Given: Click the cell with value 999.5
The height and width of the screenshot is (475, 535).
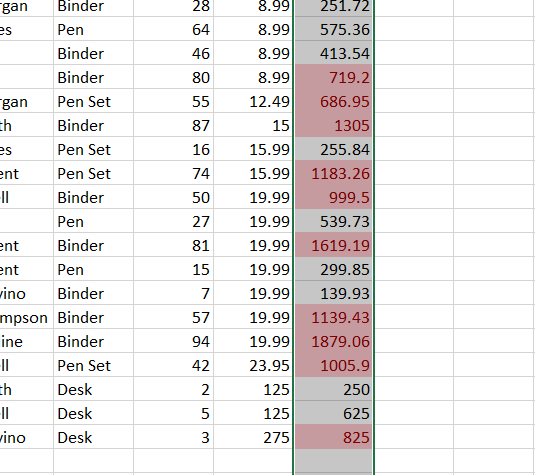Looking at the screenshot, I should tap(333, 197).
